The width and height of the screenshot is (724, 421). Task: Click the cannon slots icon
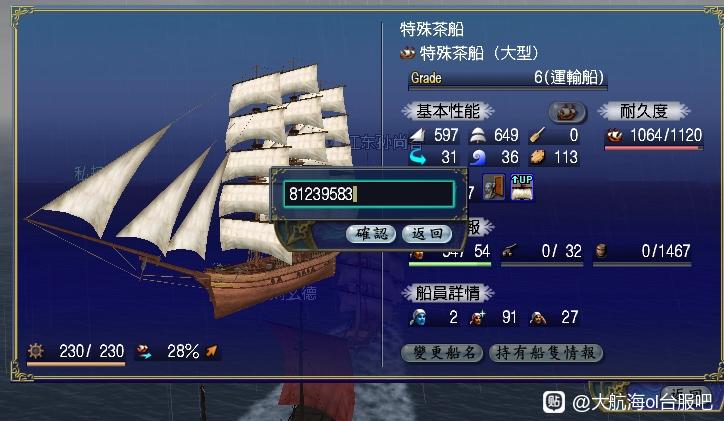(510, 251)
